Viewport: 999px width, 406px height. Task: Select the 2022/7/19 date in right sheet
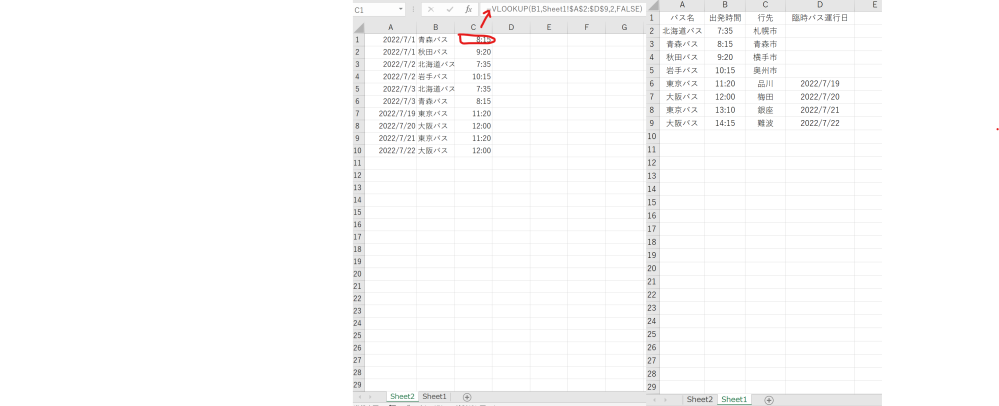click(x=819, y=84)
